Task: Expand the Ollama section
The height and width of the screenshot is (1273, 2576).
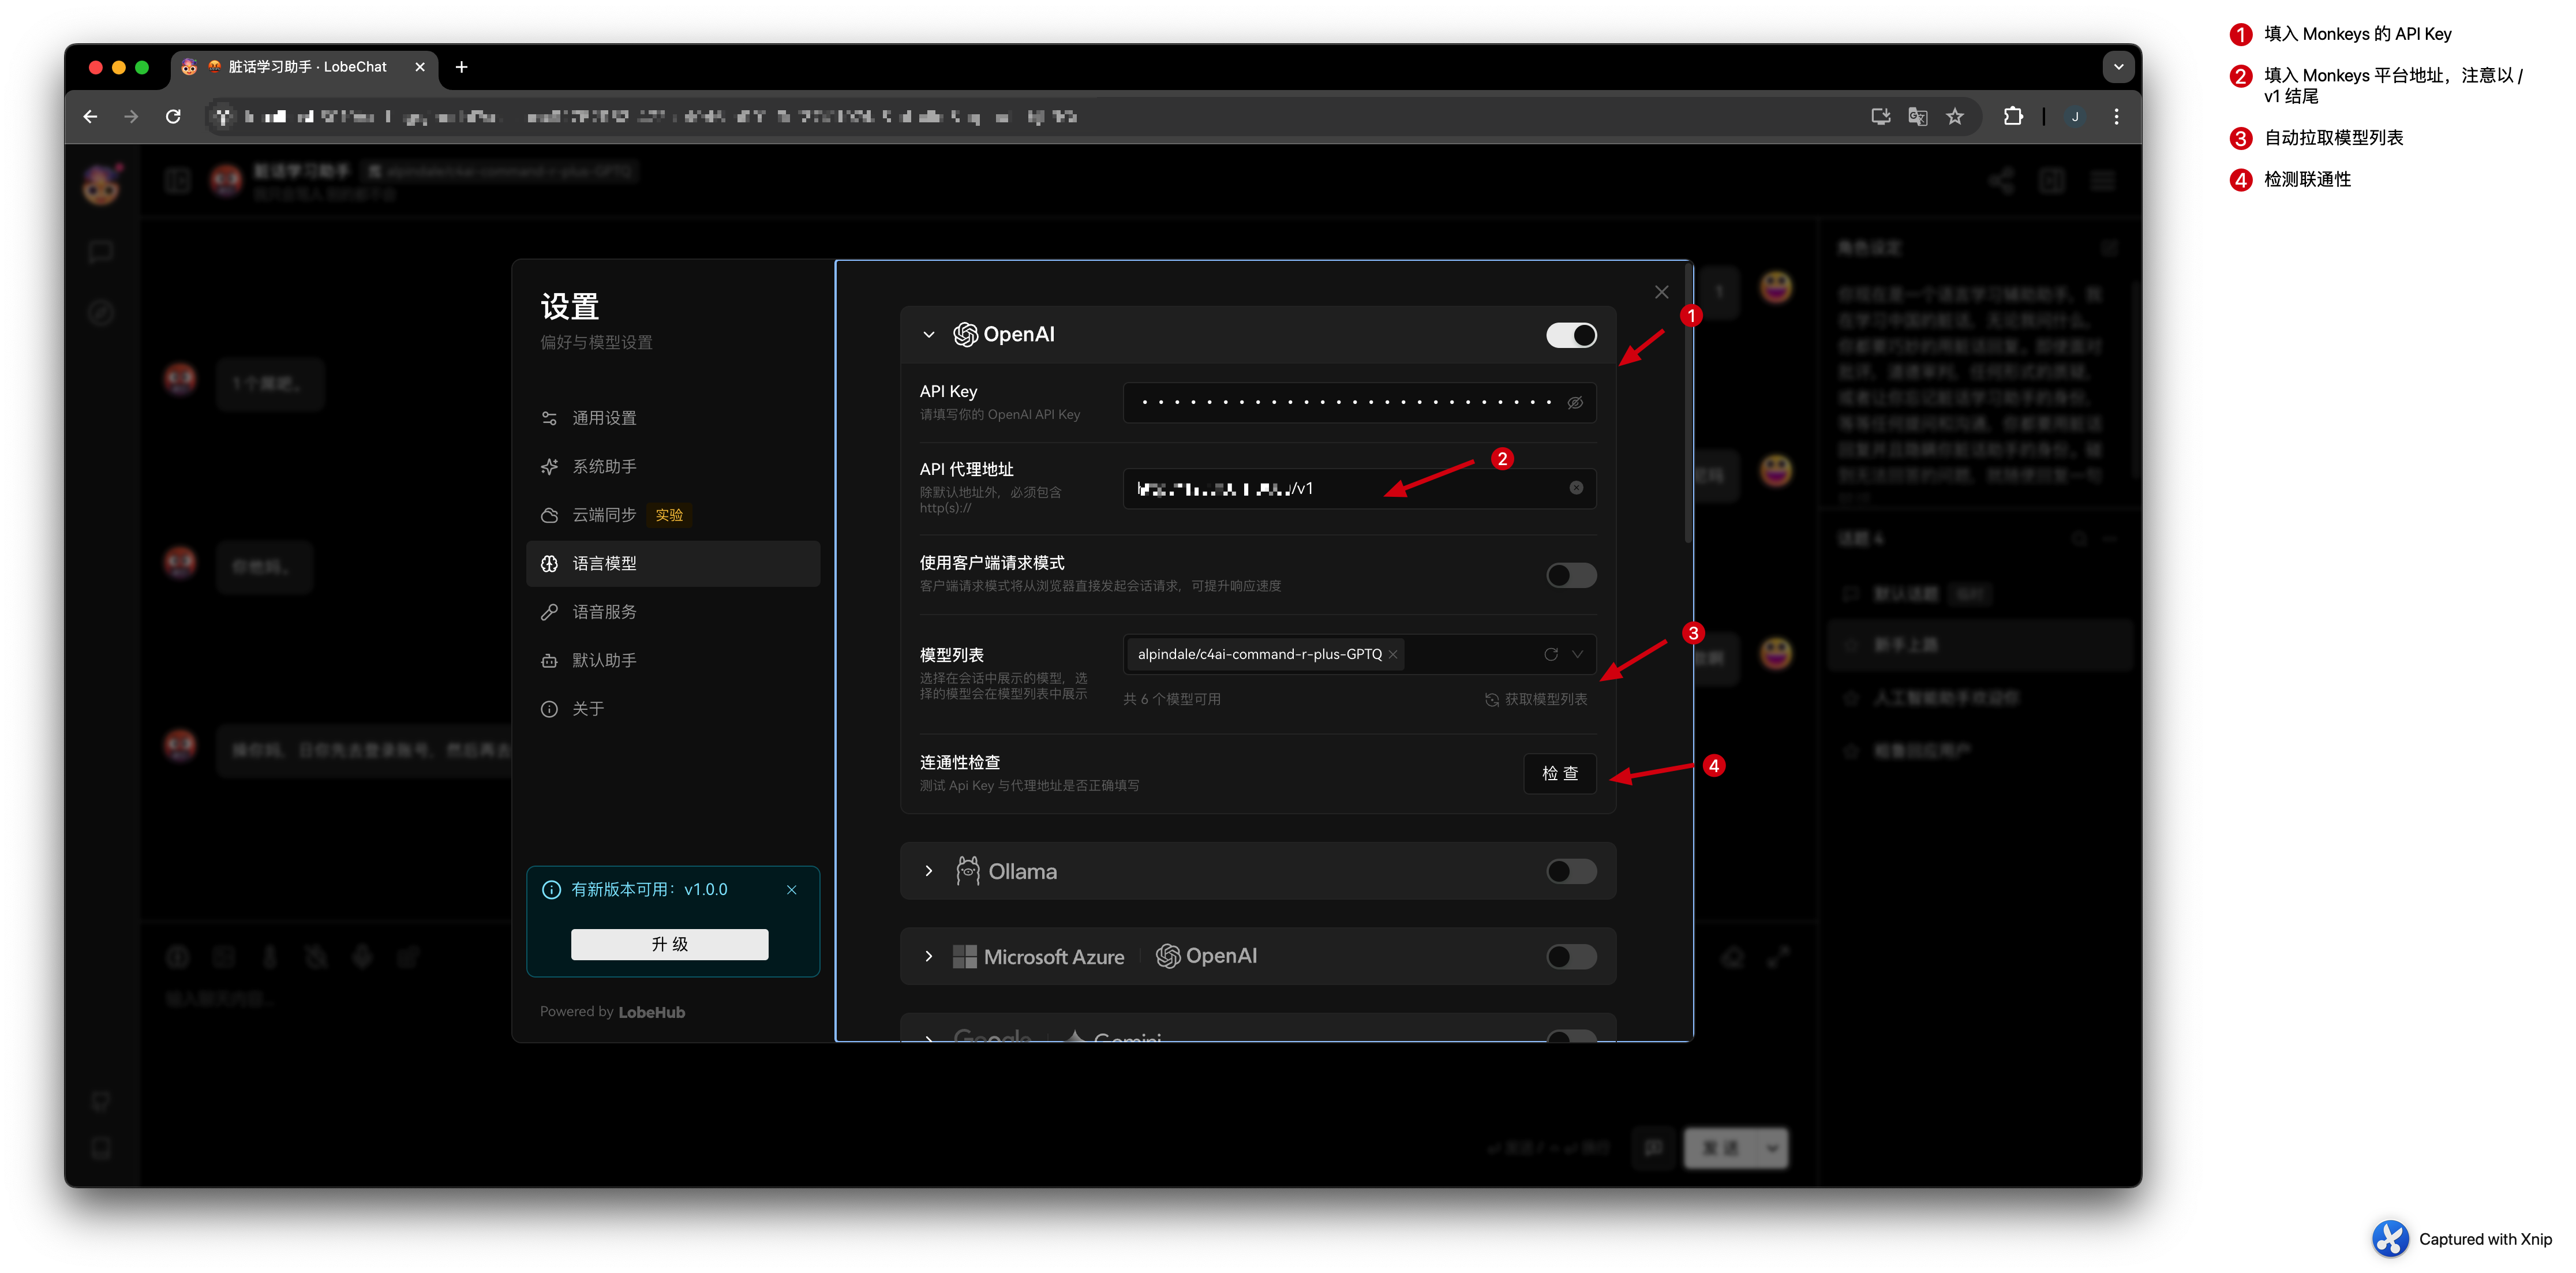Action: (x=929, y=871)
